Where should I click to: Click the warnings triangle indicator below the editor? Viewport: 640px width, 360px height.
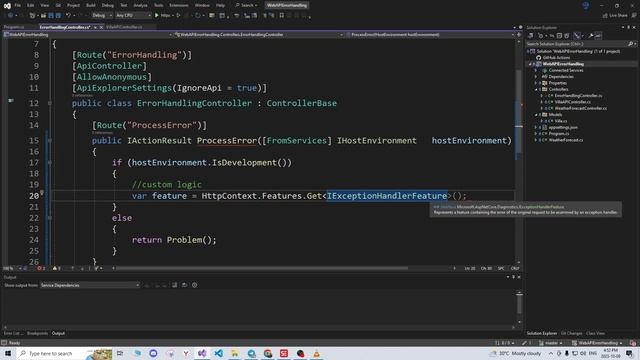click(57, 268)
